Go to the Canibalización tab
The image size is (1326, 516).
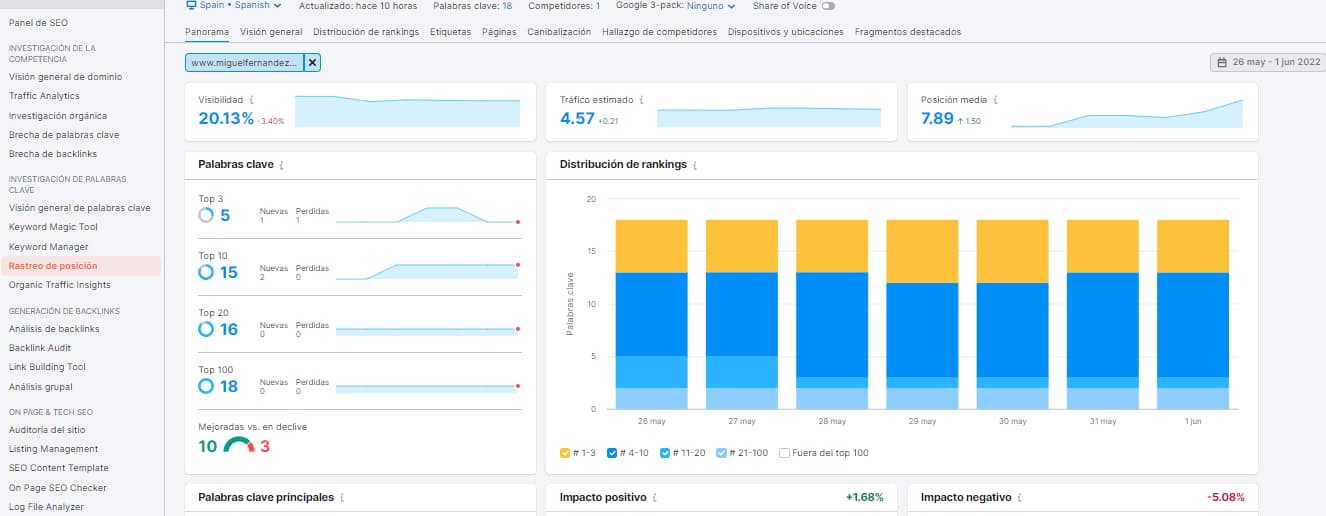coord(559,32)
